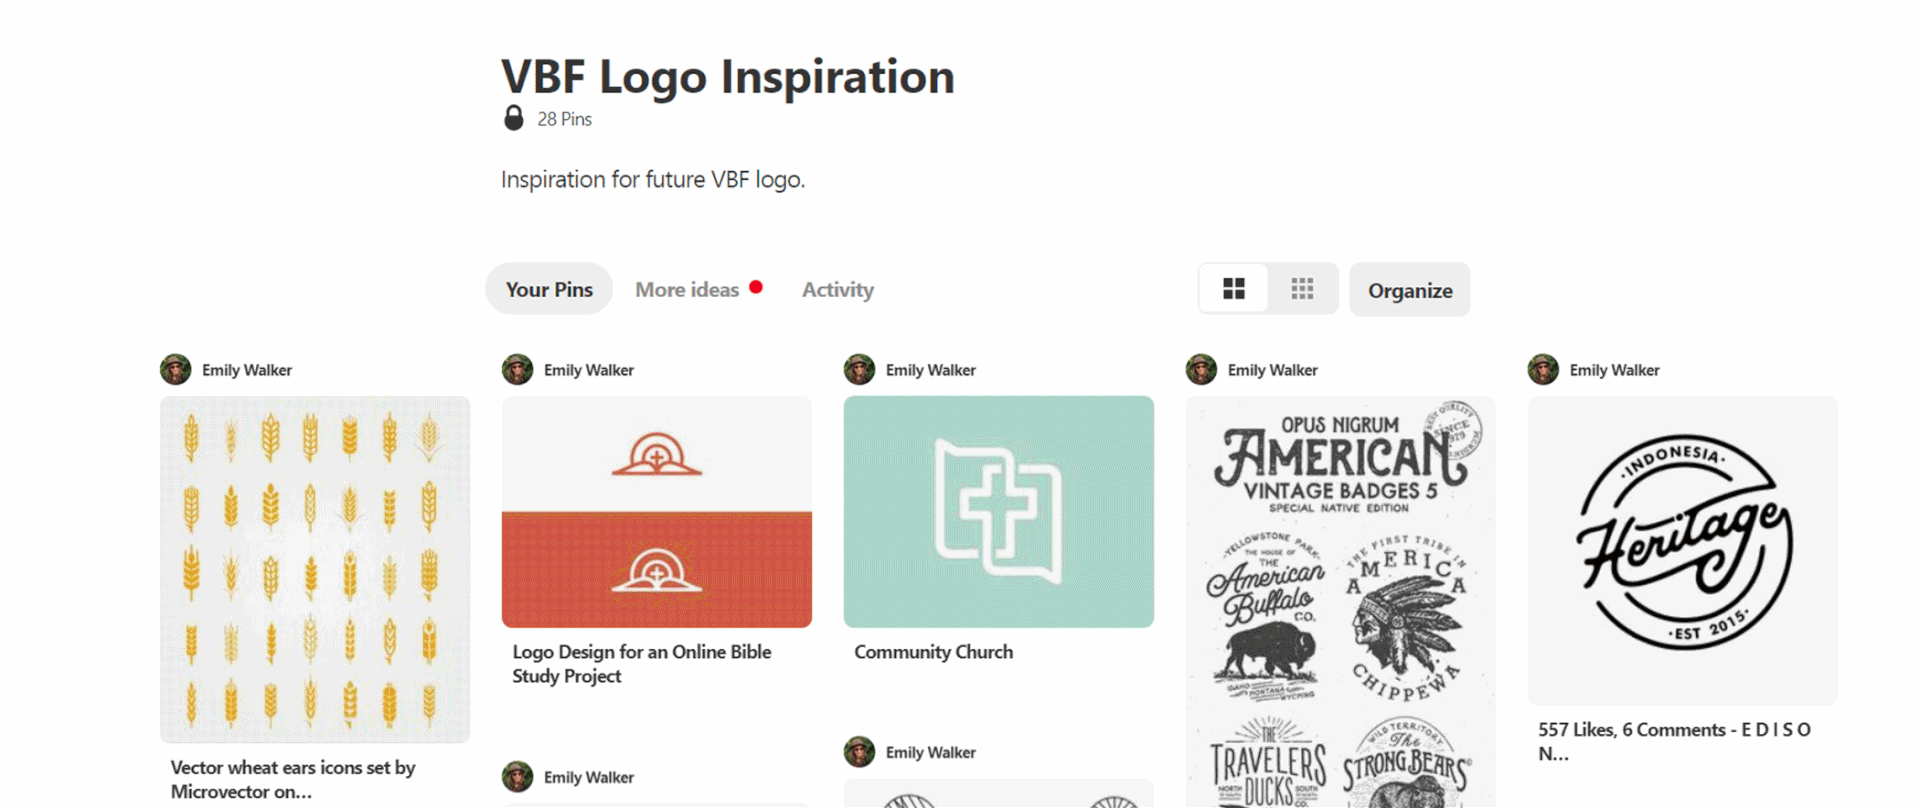Click Emily Walker avatar above Bible Study pin

click(x=518, y=369)
